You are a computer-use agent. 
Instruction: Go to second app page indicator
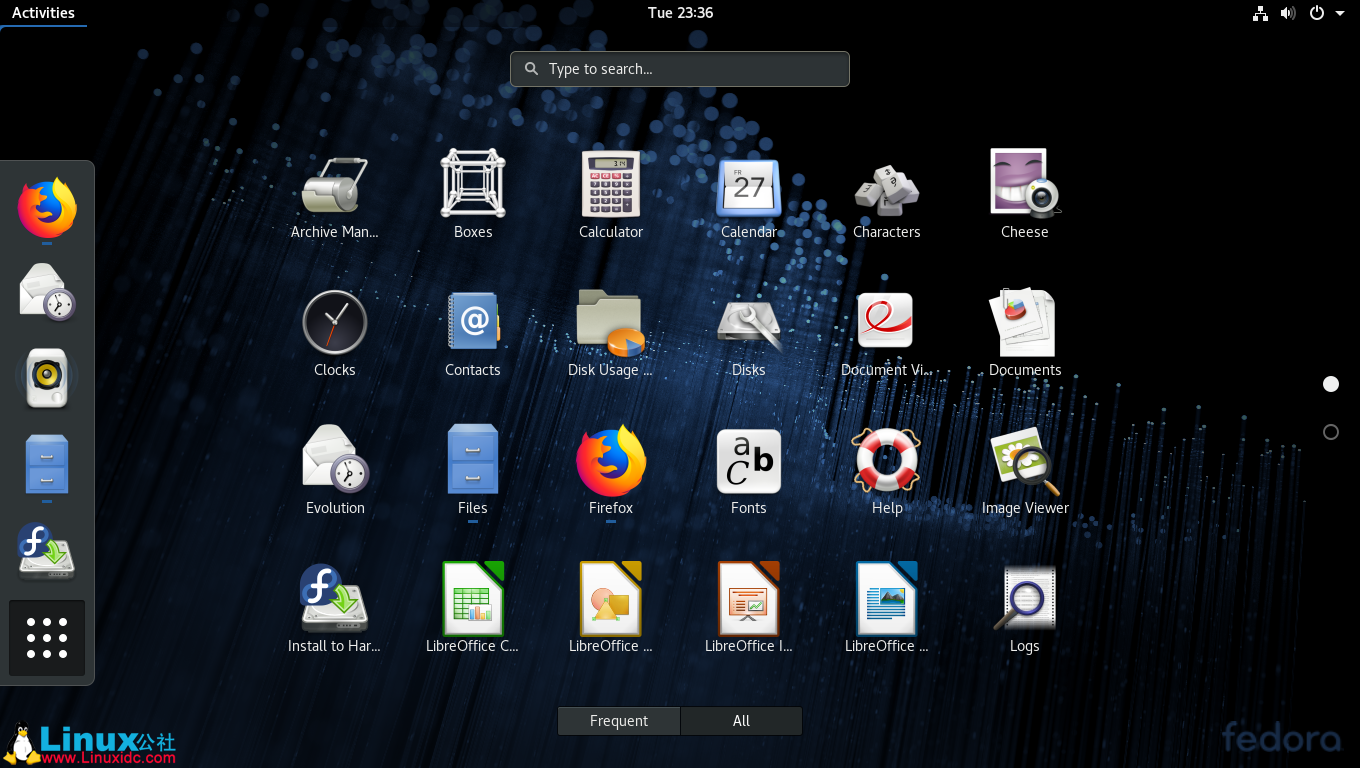pos(1331,432)
